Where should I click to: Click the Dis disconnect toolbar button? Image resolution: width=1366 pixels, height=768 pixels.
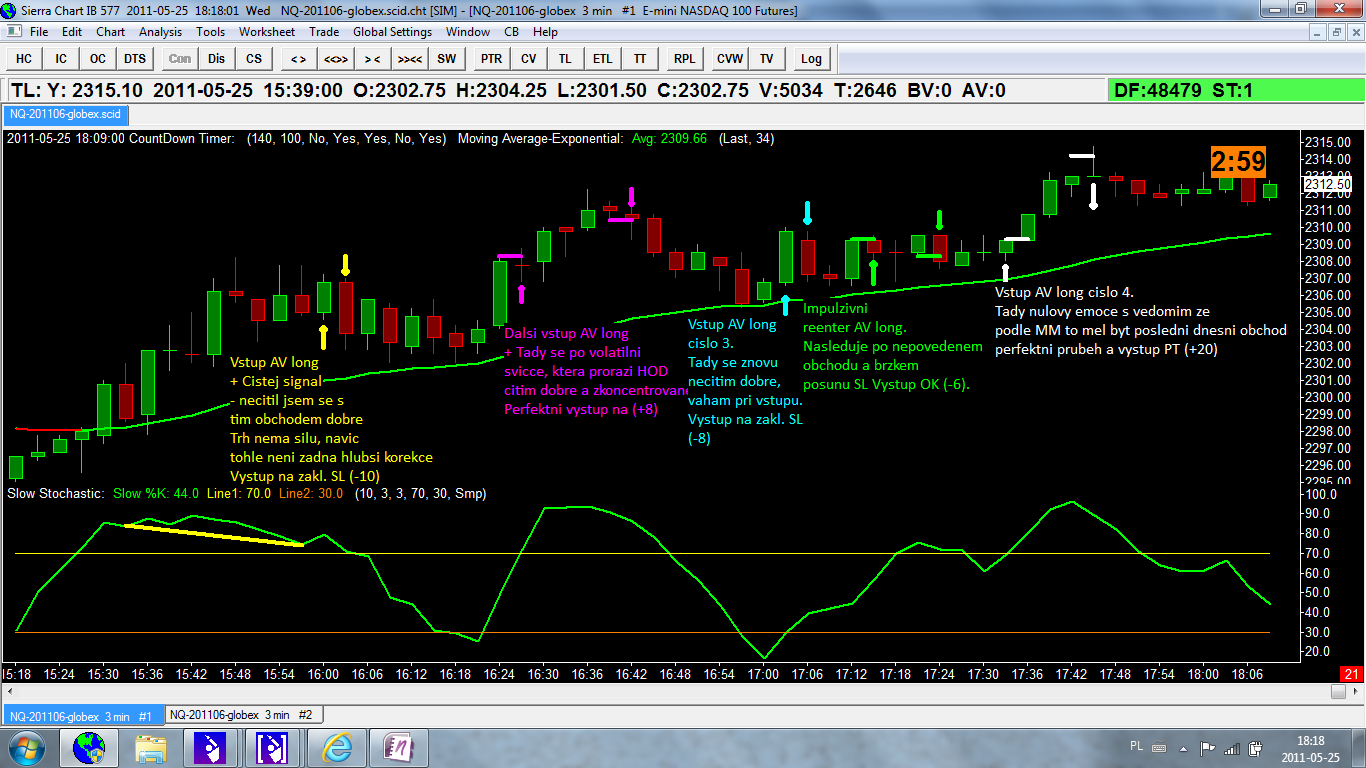pyautogui.click(x=217, y=59)
